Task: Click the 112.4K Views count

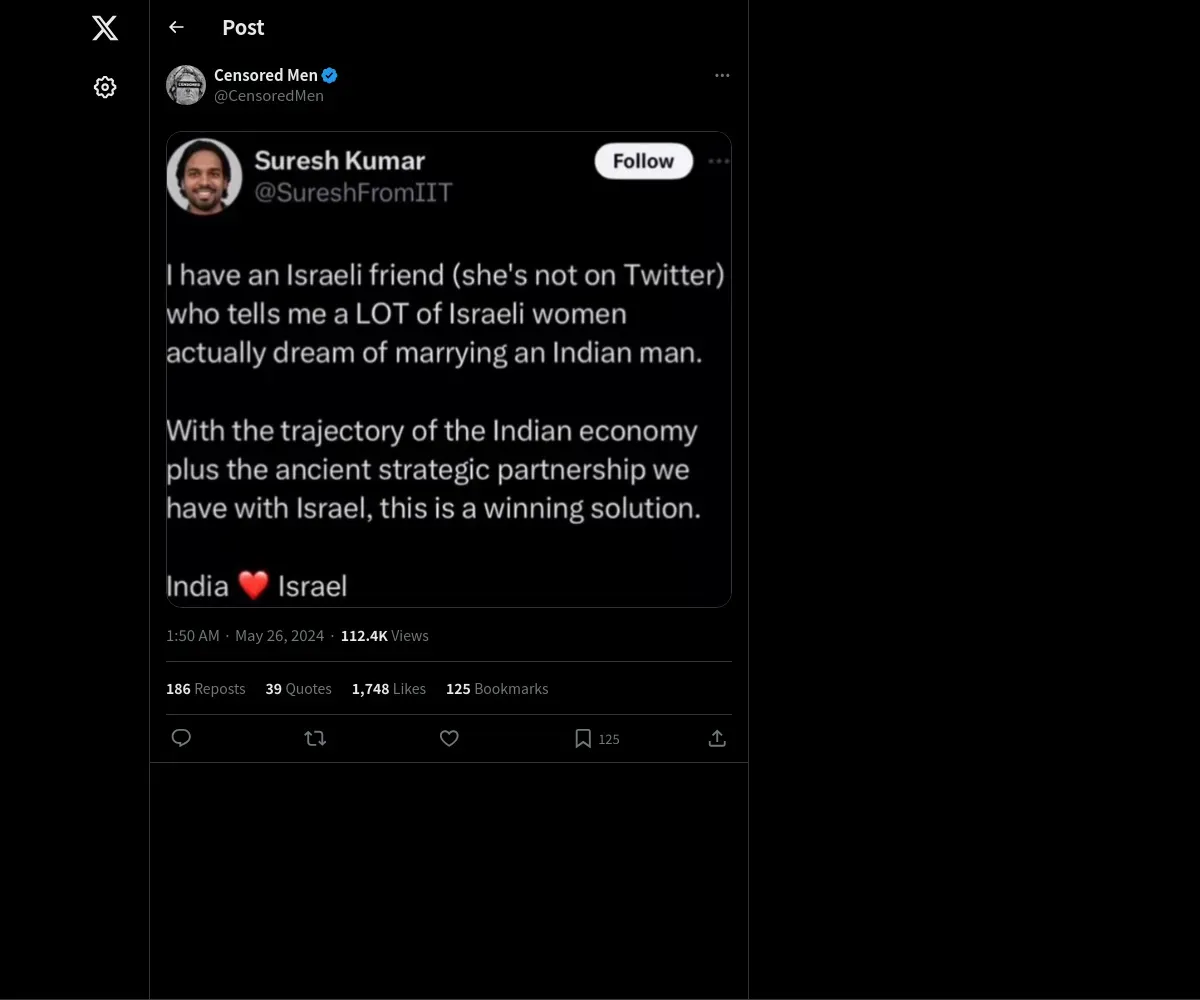Action: [x=384, y=636]
